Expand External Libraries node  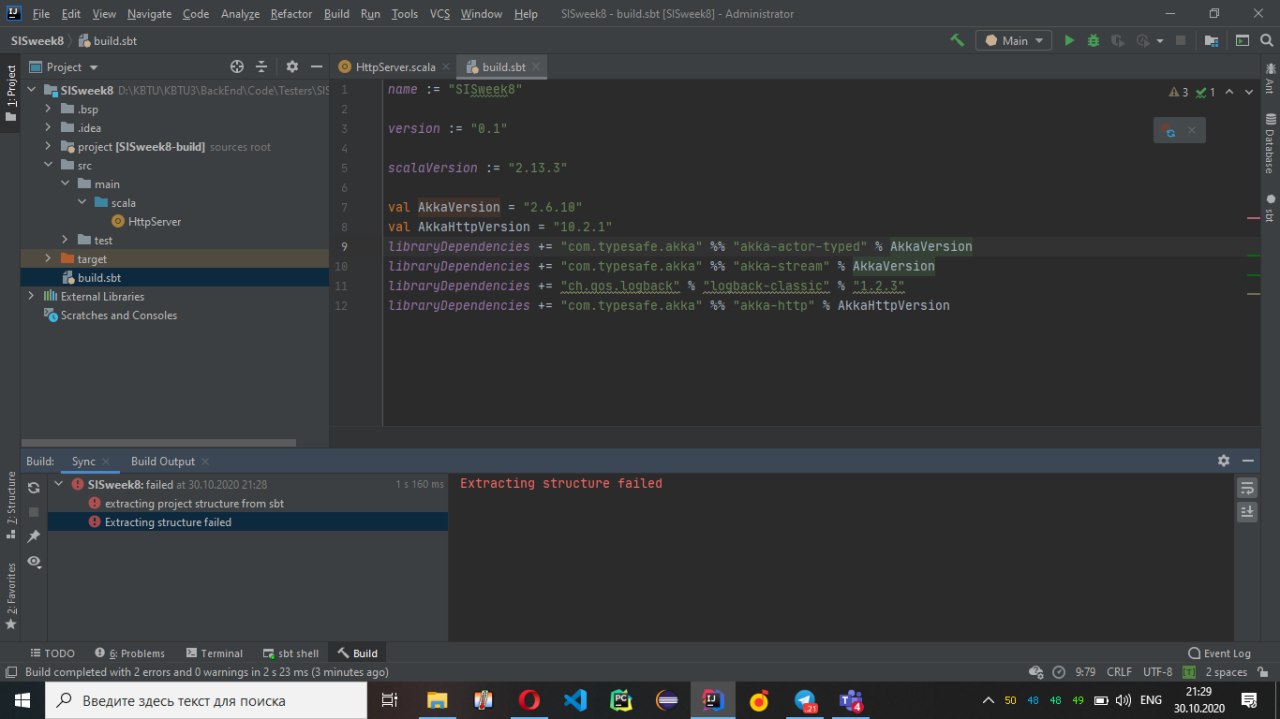point(32,296)
